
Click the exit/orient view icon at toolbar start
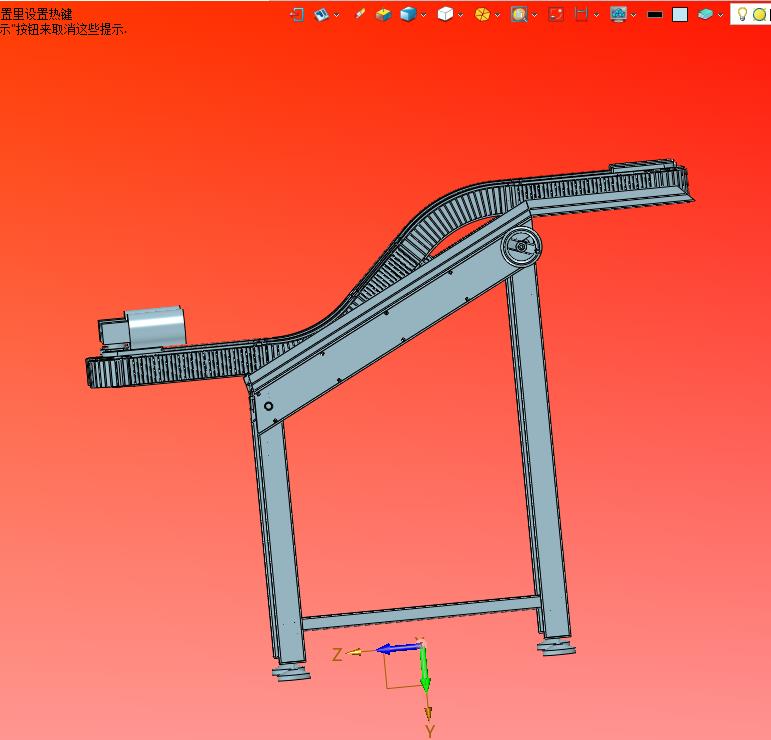coord(297,14)
